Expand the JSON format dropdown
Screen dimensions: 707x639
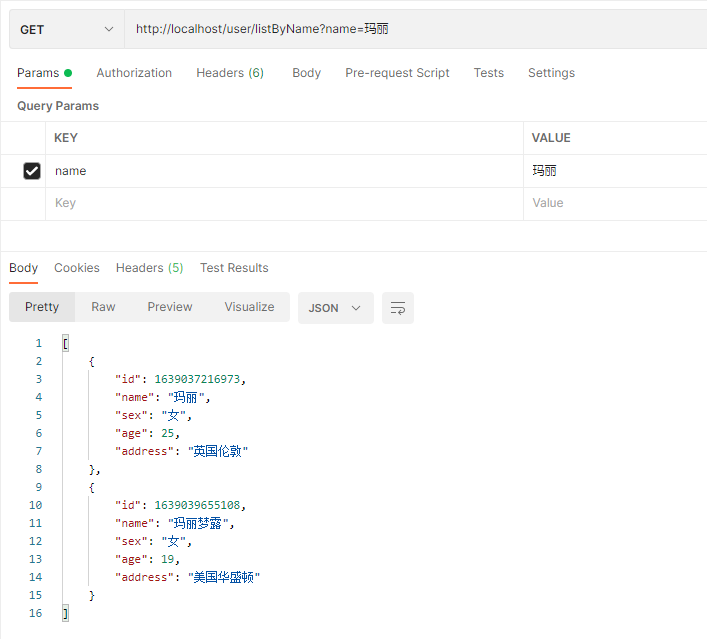pyautogui.click(x=335, y=308)
